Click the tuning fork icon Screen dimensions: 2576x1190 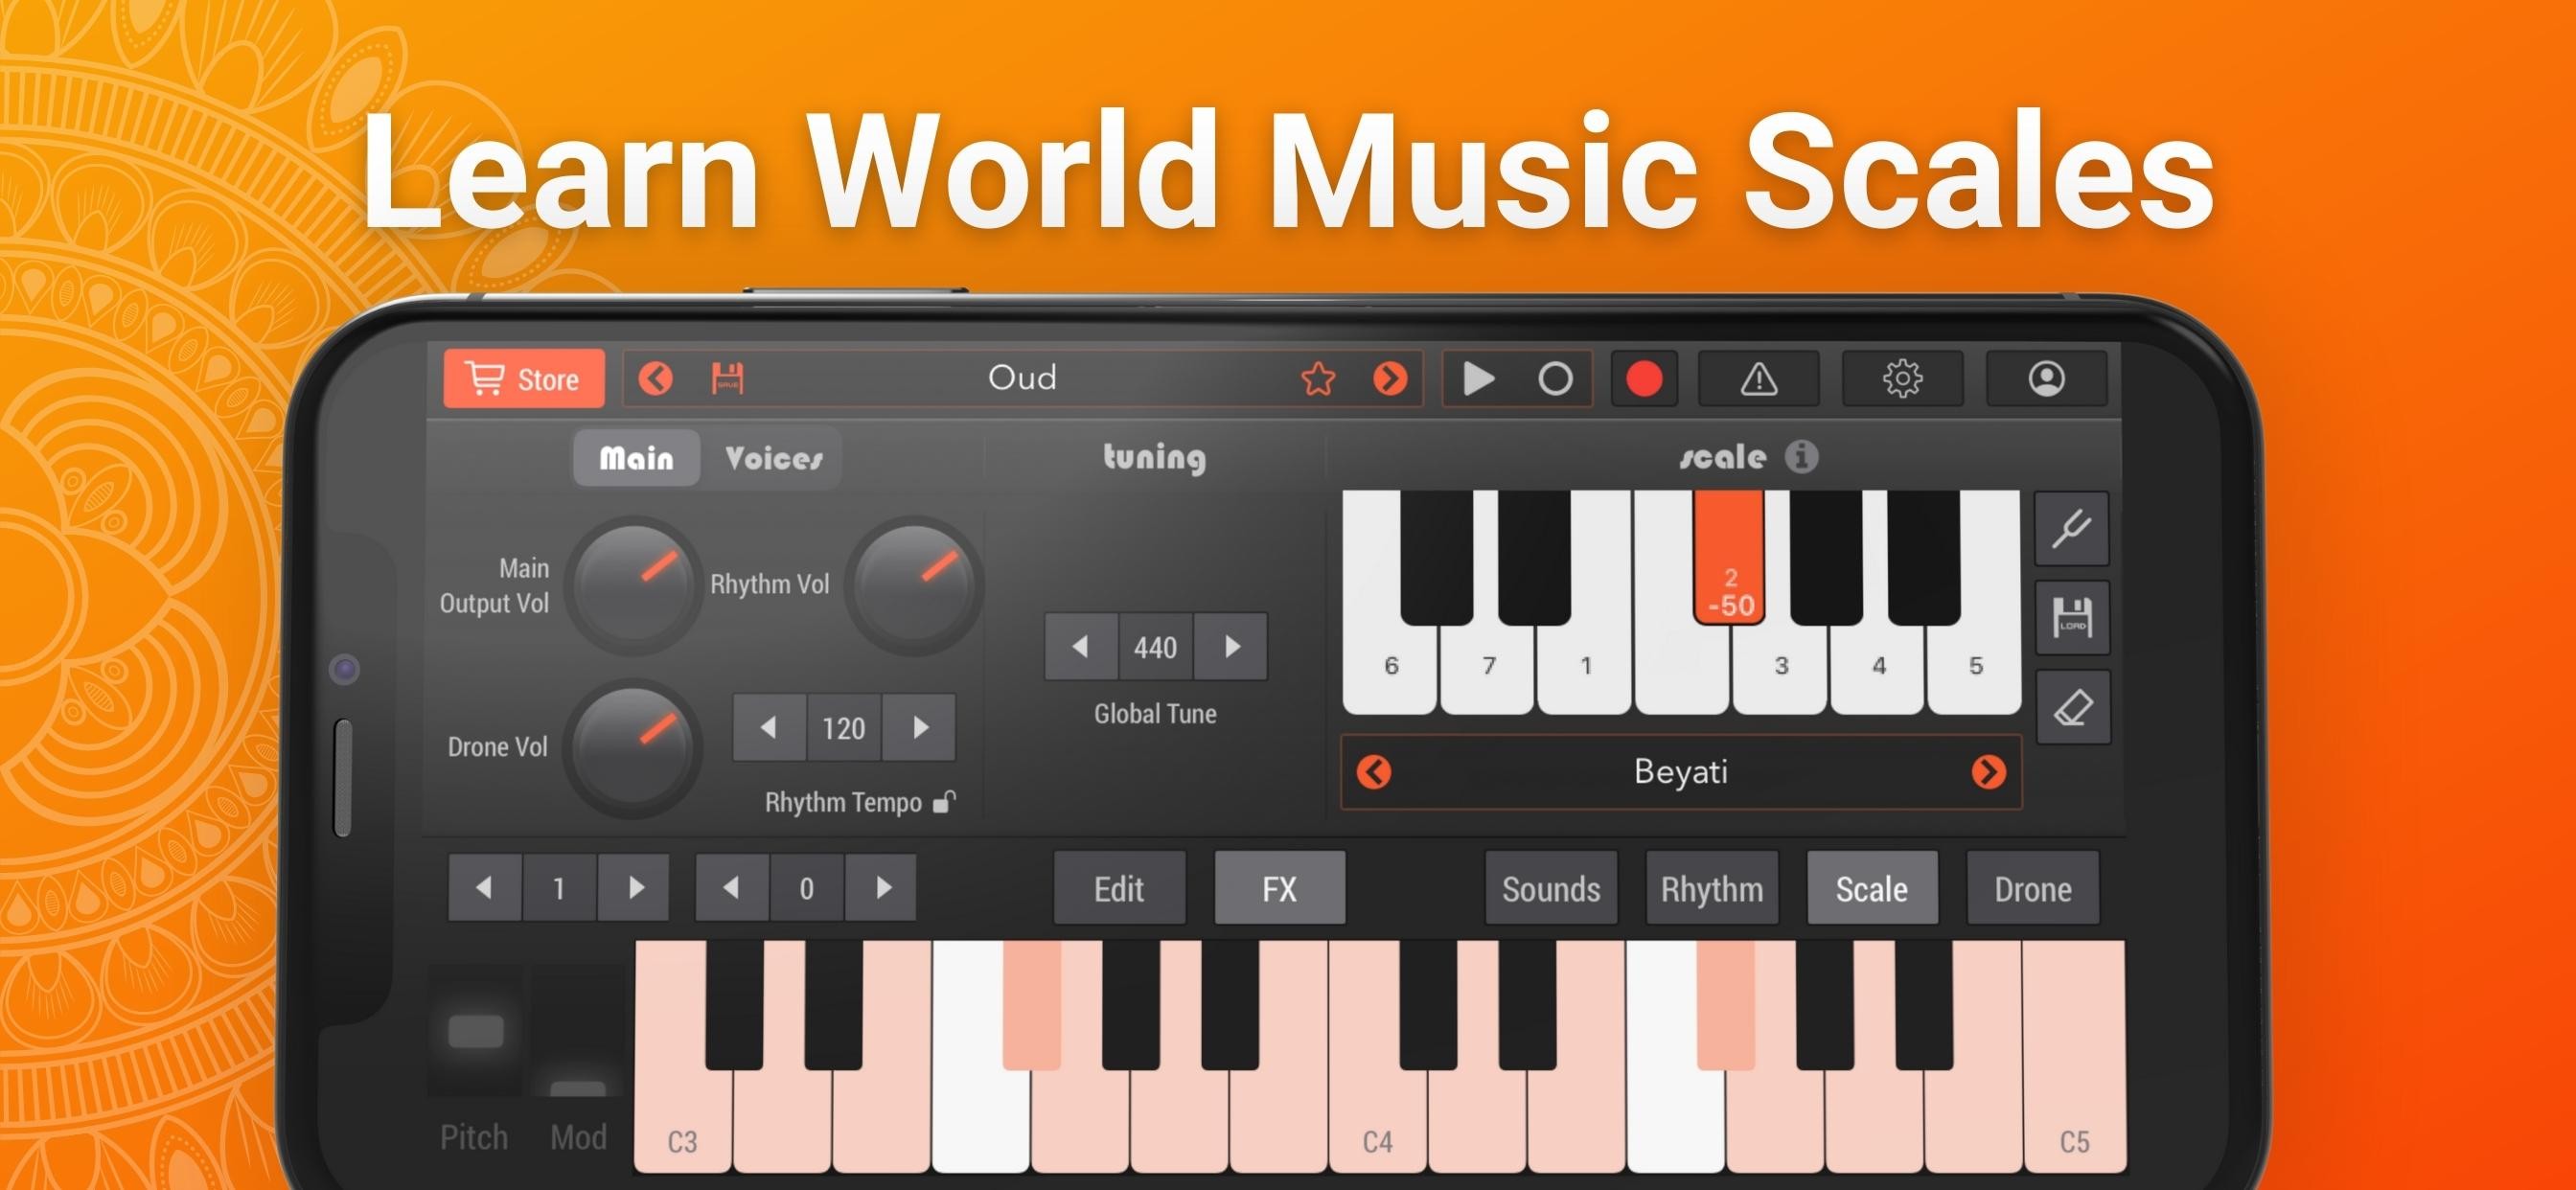(2072, 529)
